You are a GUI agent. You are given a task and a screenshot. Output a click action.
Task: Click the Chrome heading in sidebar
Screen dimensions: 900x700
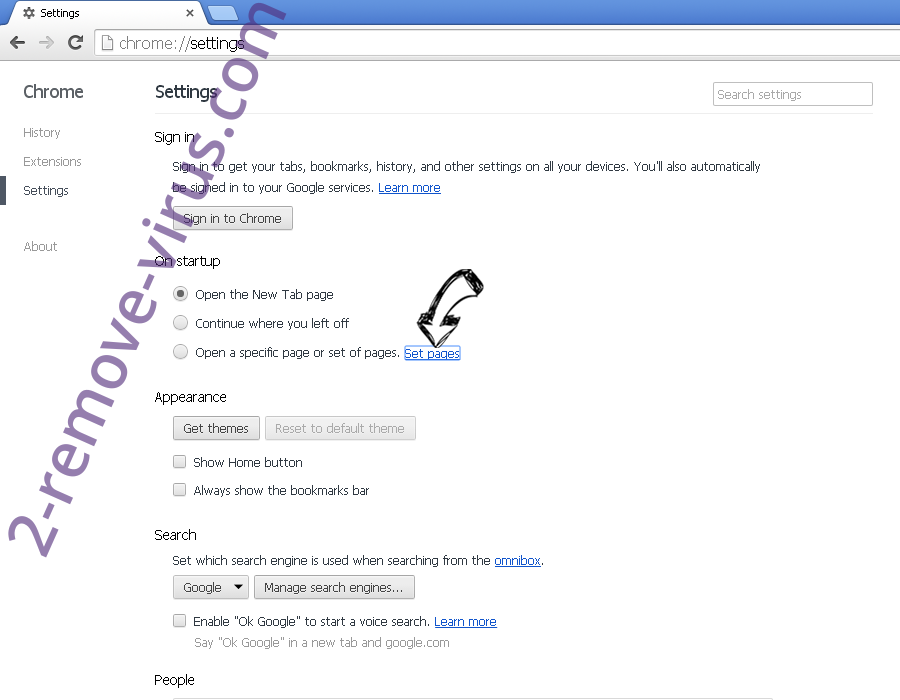[x=53, y=92]
